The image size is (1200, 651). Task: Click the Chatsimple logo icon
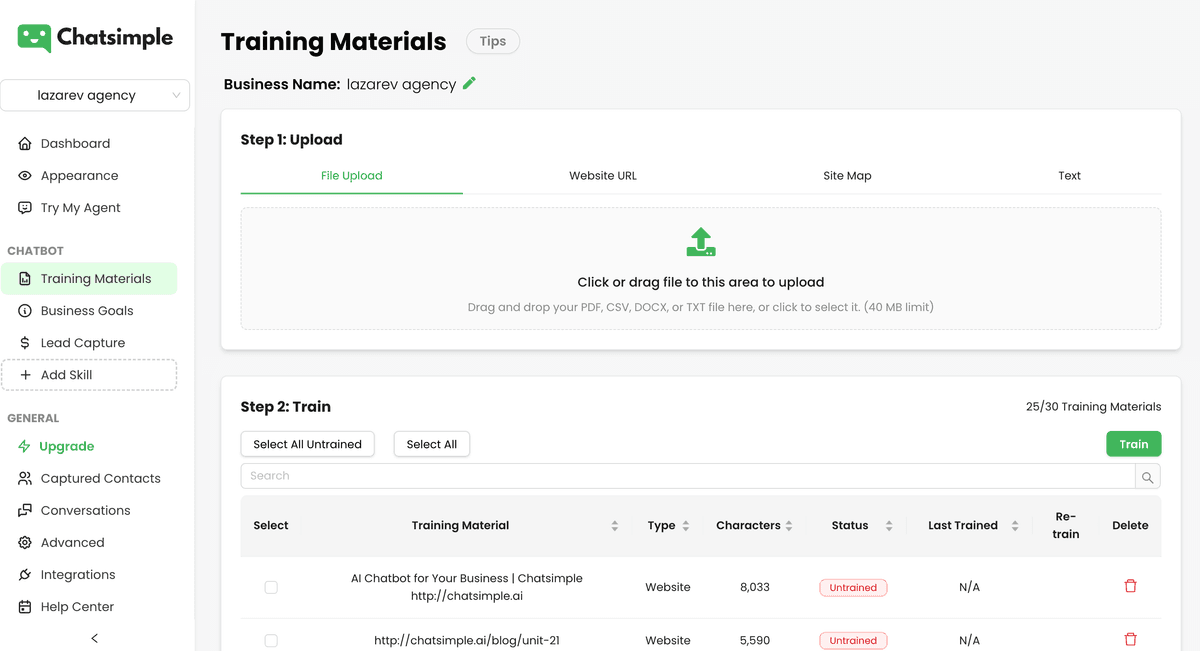pyautogui.click(x=33, y=36)
